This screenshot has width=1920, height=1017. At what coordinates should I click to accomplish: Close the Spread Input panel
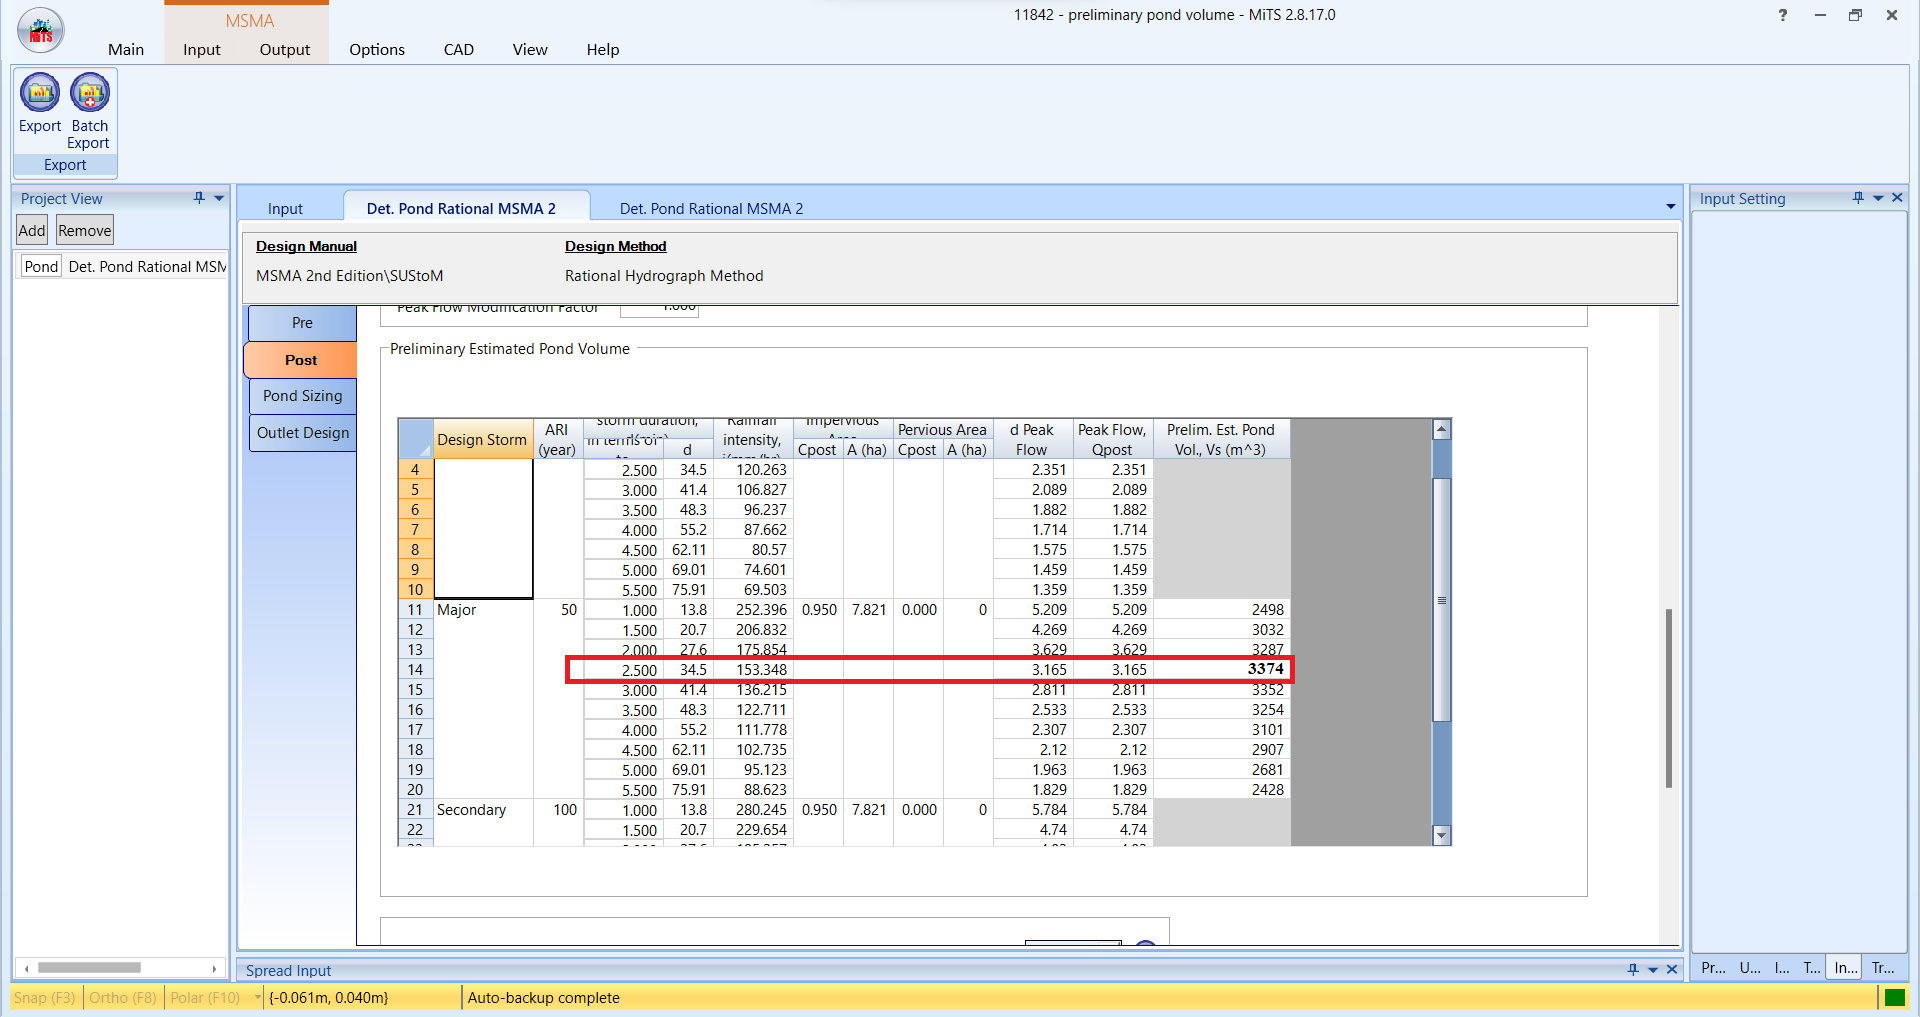click(x=1672, y=970)
